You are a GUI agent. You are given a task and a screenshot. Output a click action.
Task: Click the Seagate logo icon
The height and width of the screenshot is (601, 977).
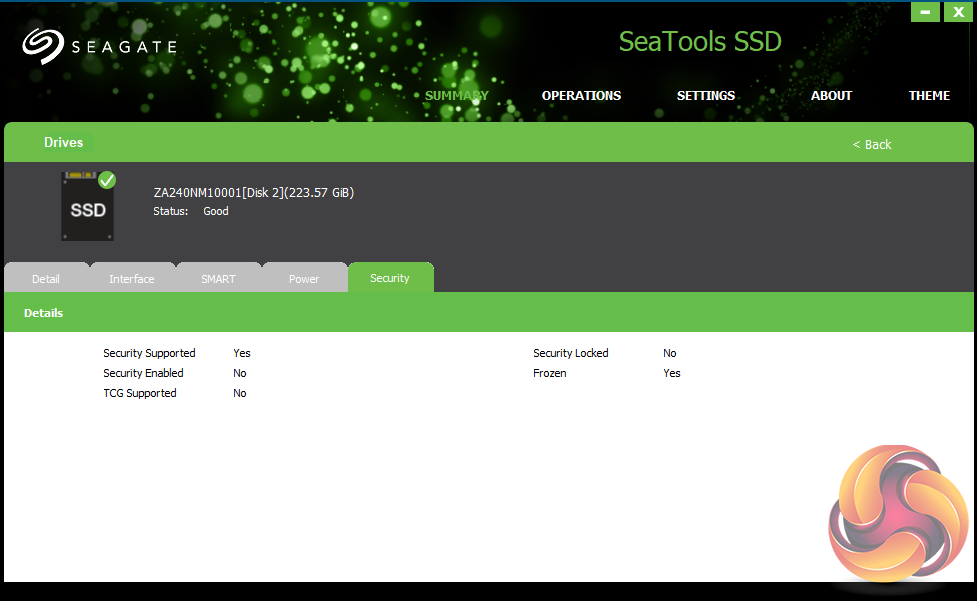click(42, 46)
